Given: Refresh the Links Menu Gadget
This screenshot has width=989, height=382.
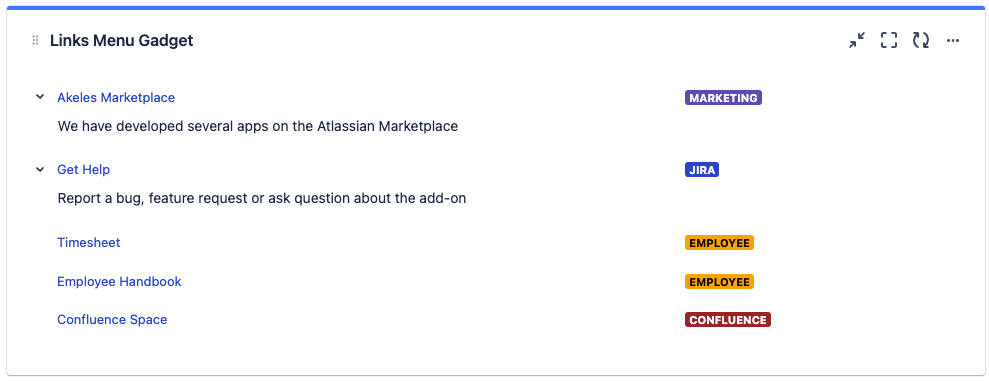Looking at the screenshot, I should (921, 40).
